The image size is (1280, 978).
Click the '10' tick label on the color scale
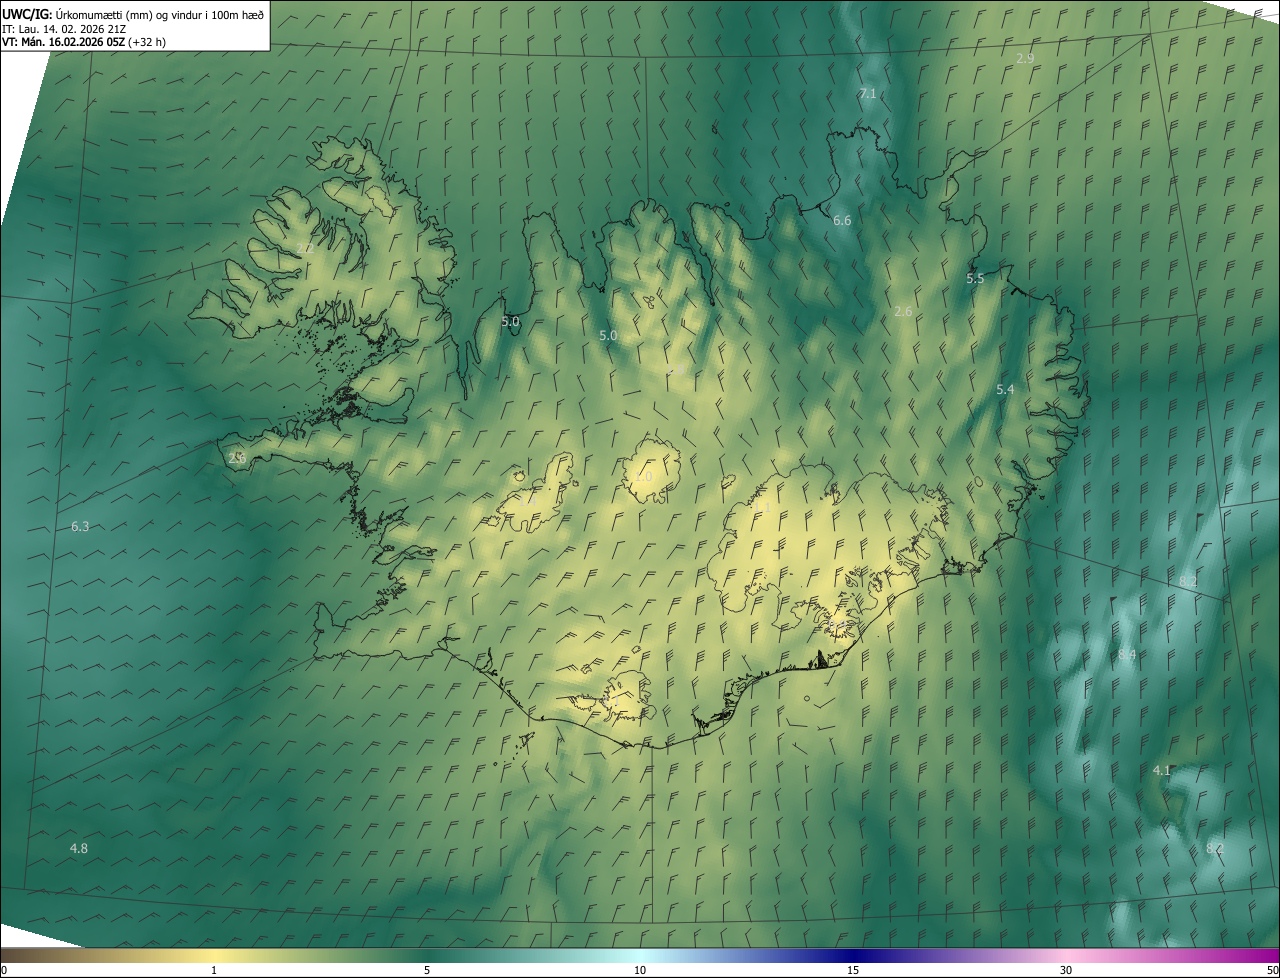[640, 970]
